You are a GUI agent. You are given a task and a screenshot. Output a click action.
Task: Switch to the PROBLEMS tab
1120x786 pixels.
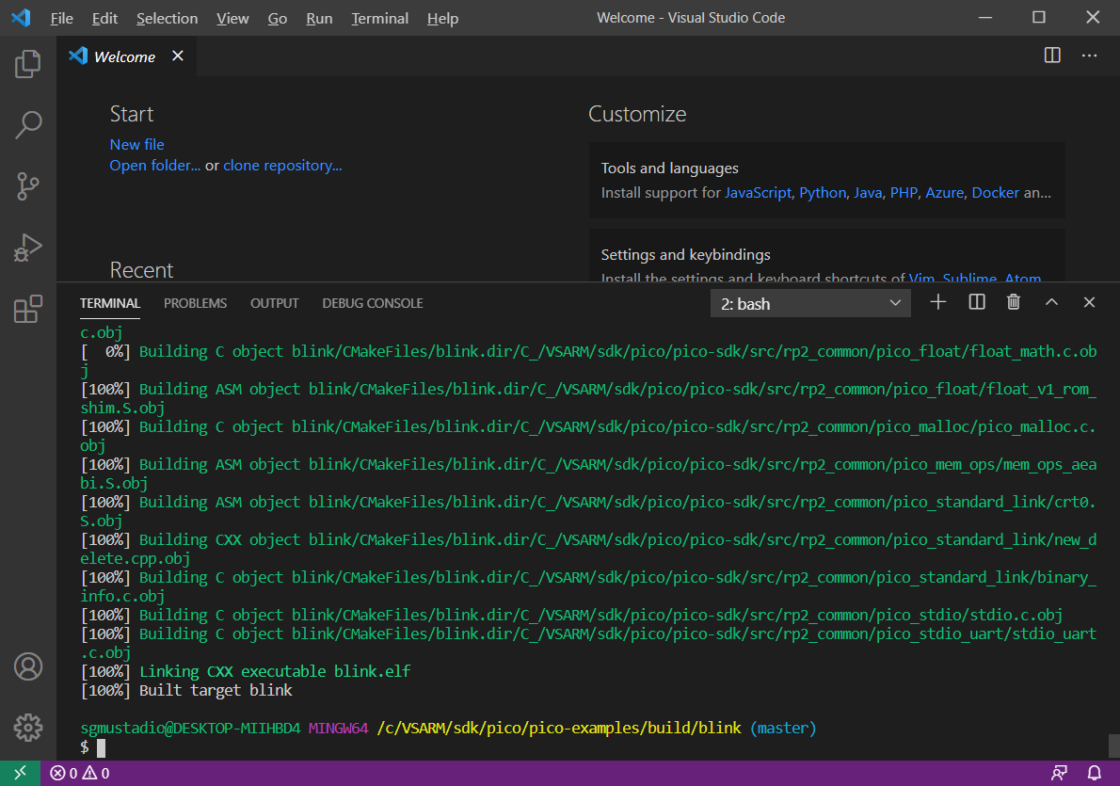point(195,303)
